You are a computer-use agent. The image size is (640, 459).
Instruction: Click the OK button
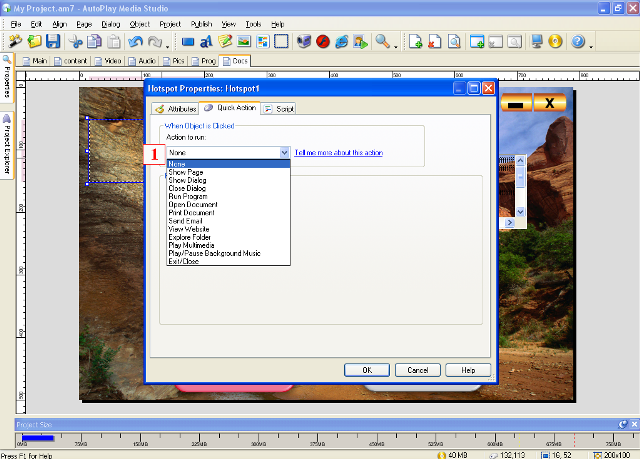click(x=367, y=369)
